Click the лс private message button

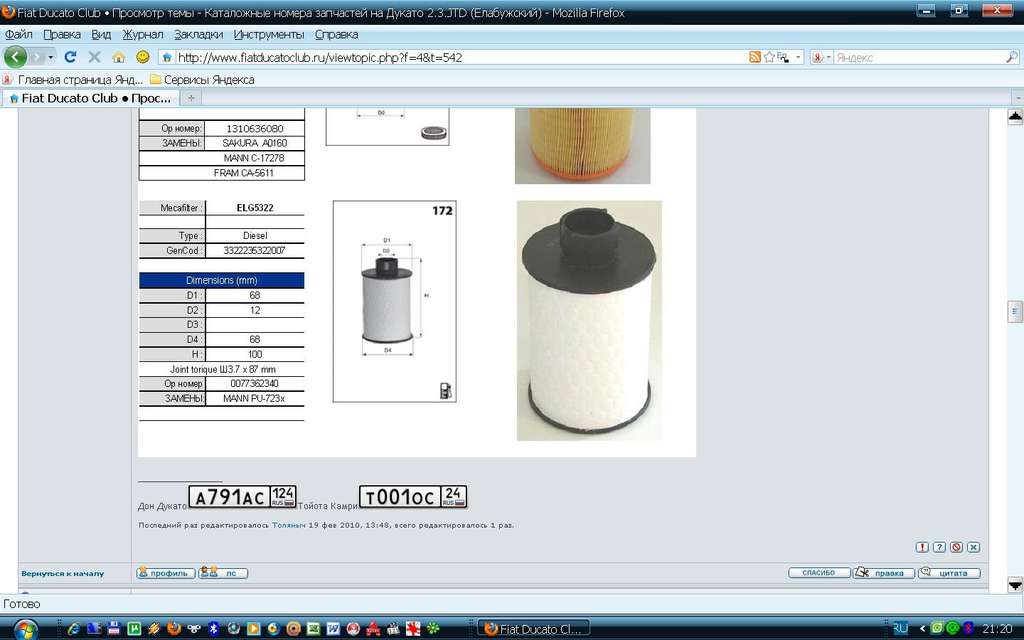pos(223,573)
